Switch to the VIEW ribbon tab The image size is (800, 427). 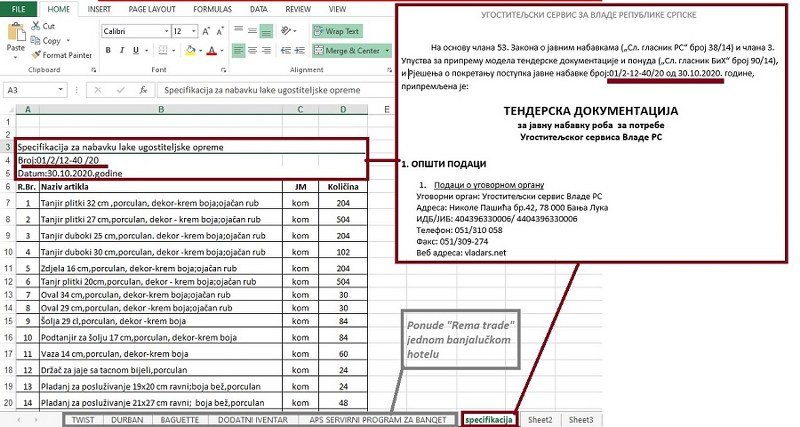point(337,9)
